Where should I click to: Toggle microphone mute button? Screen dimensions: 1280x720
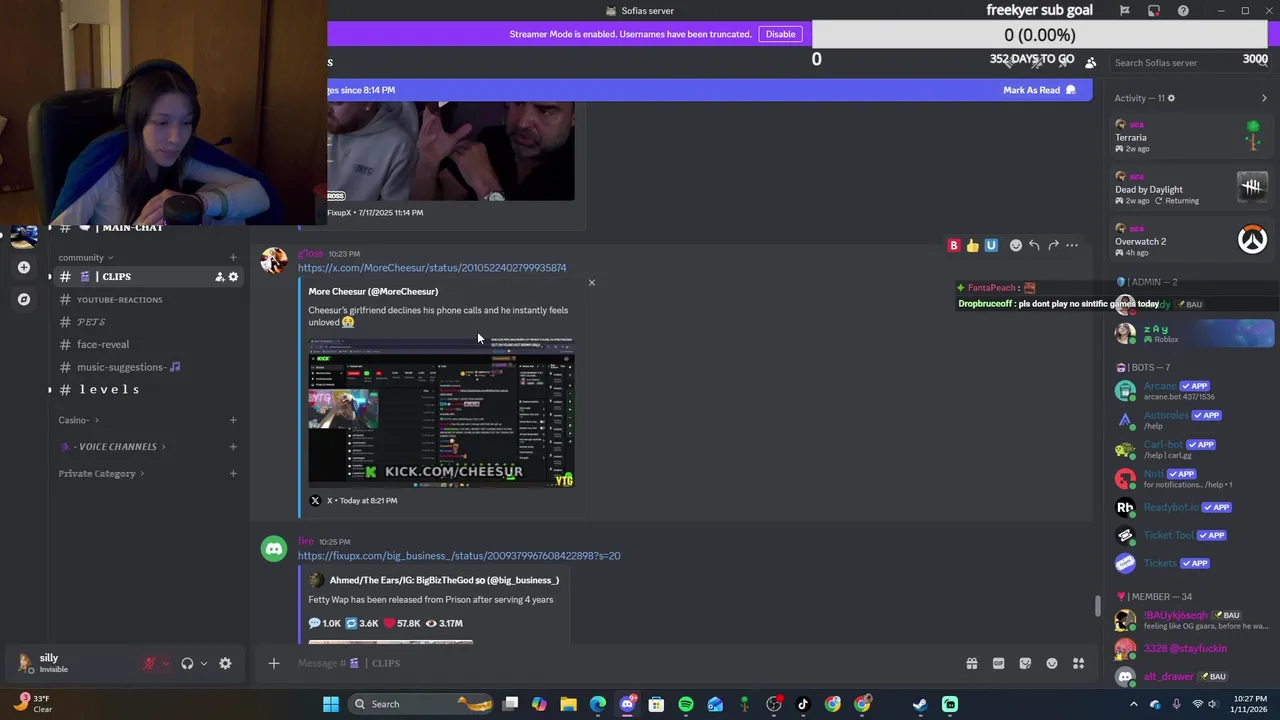click(149, 663)
